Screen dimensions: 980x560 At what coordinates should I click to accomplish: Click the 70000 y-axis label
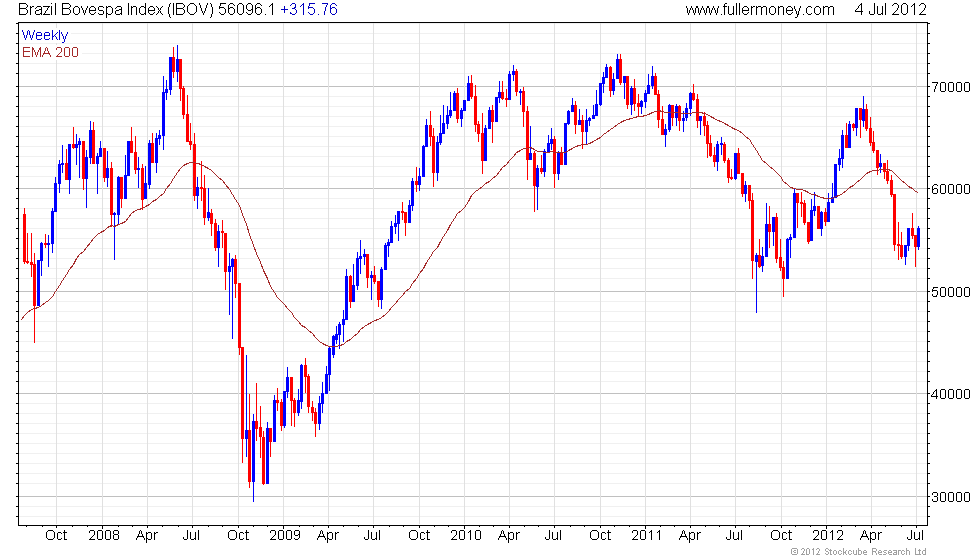[951, 87]
